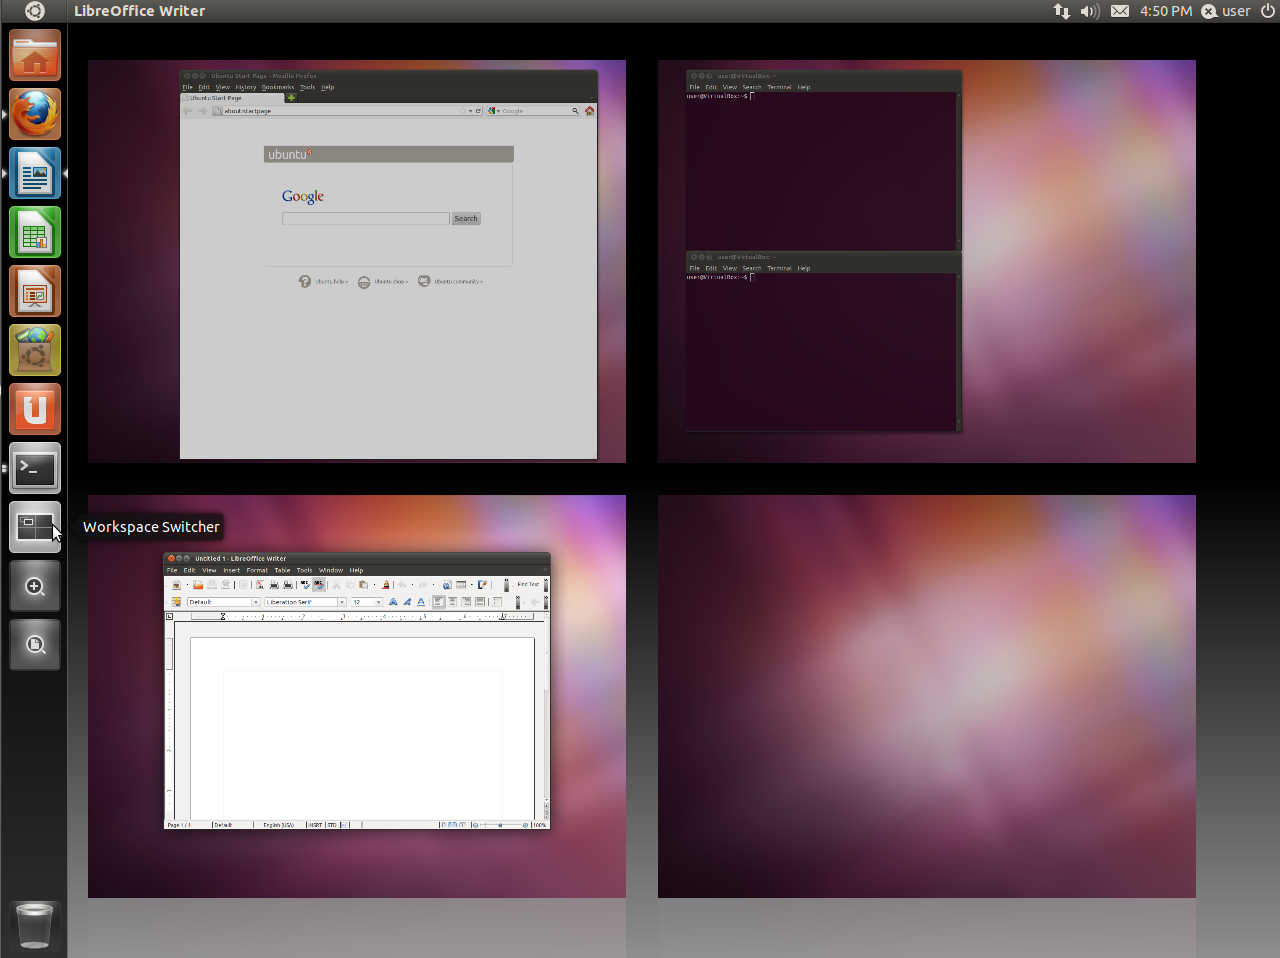Open the Files & Folders lens icon
The height and width of the screenshot is (958, 1280).
(x=35, y=646)
